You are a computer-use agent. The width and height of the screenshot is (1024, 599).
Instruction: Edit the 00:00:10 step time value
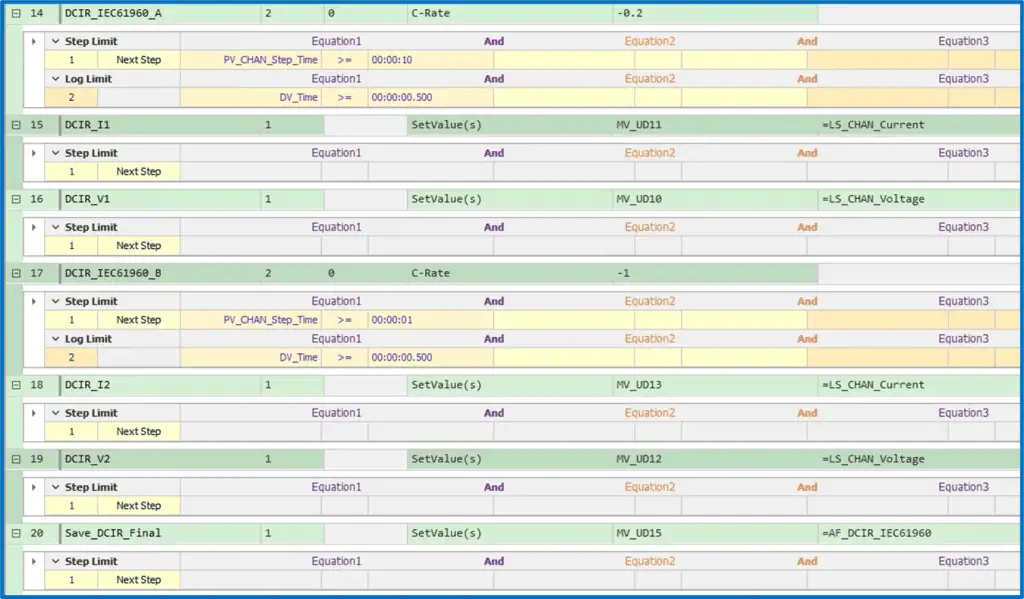pyautogui.click(x=430, y=60)
